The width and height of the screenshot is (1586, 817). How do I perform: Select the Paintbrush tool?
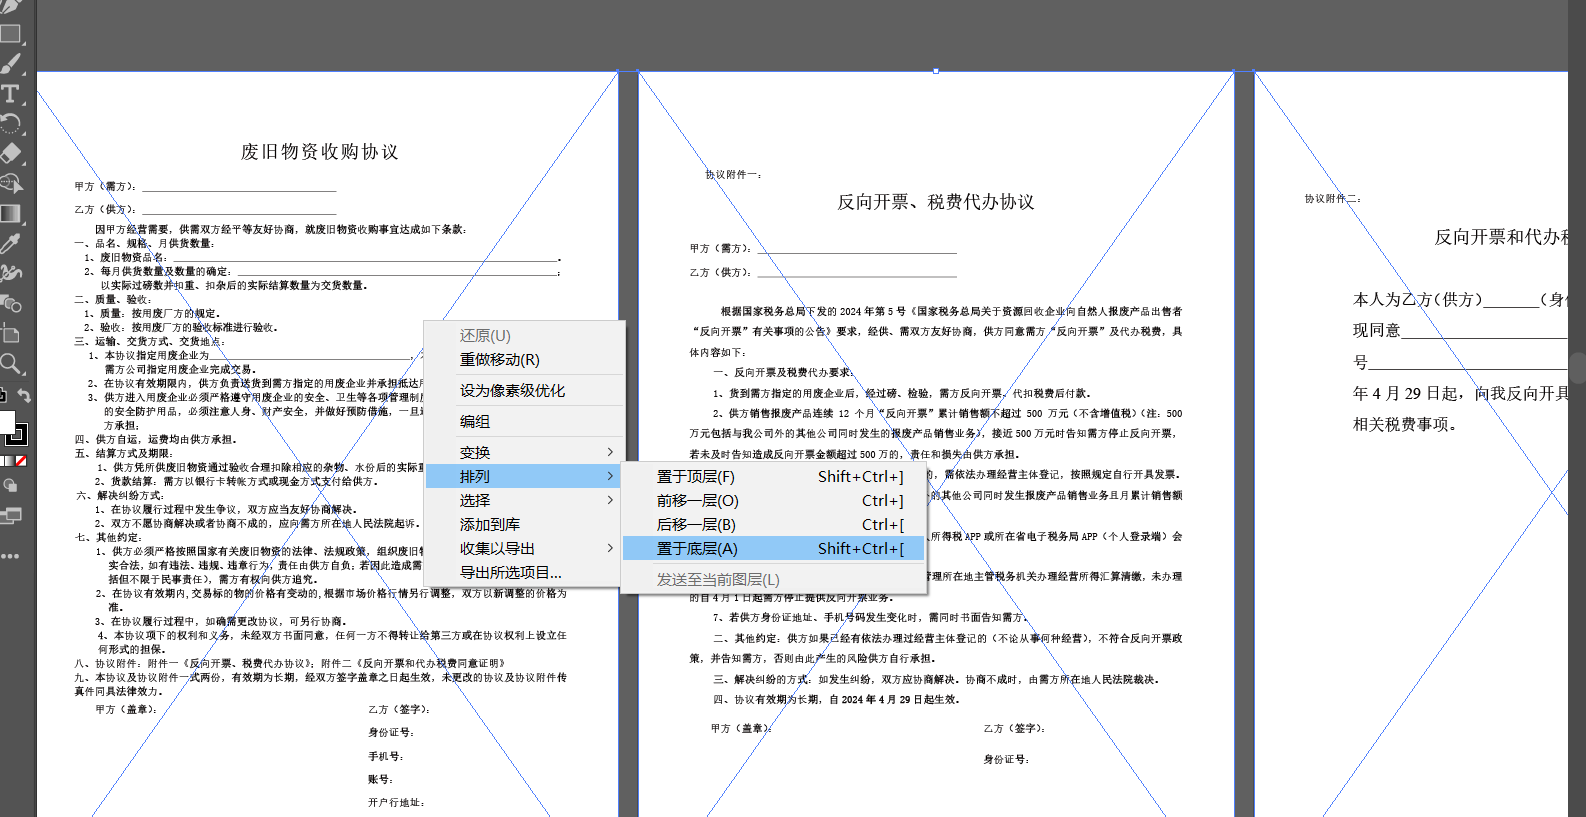tap(10, 64)
